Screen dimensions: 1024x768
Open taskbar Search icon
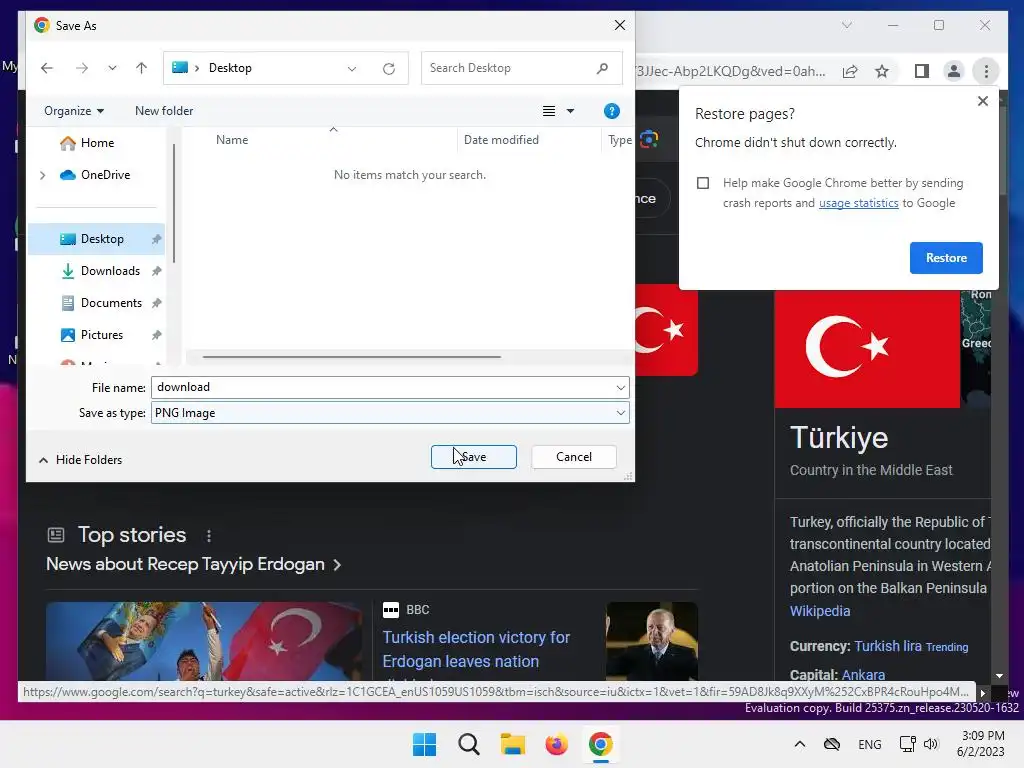(x=468, y=744)
